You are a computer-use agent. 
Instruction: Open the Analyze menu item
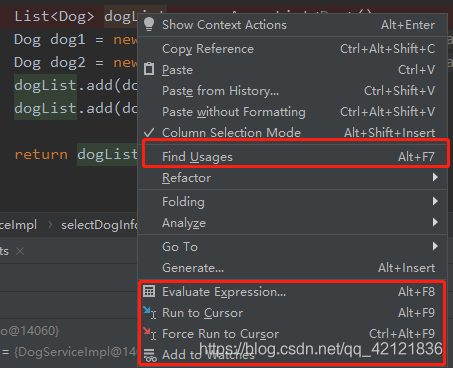pos(292,222)
